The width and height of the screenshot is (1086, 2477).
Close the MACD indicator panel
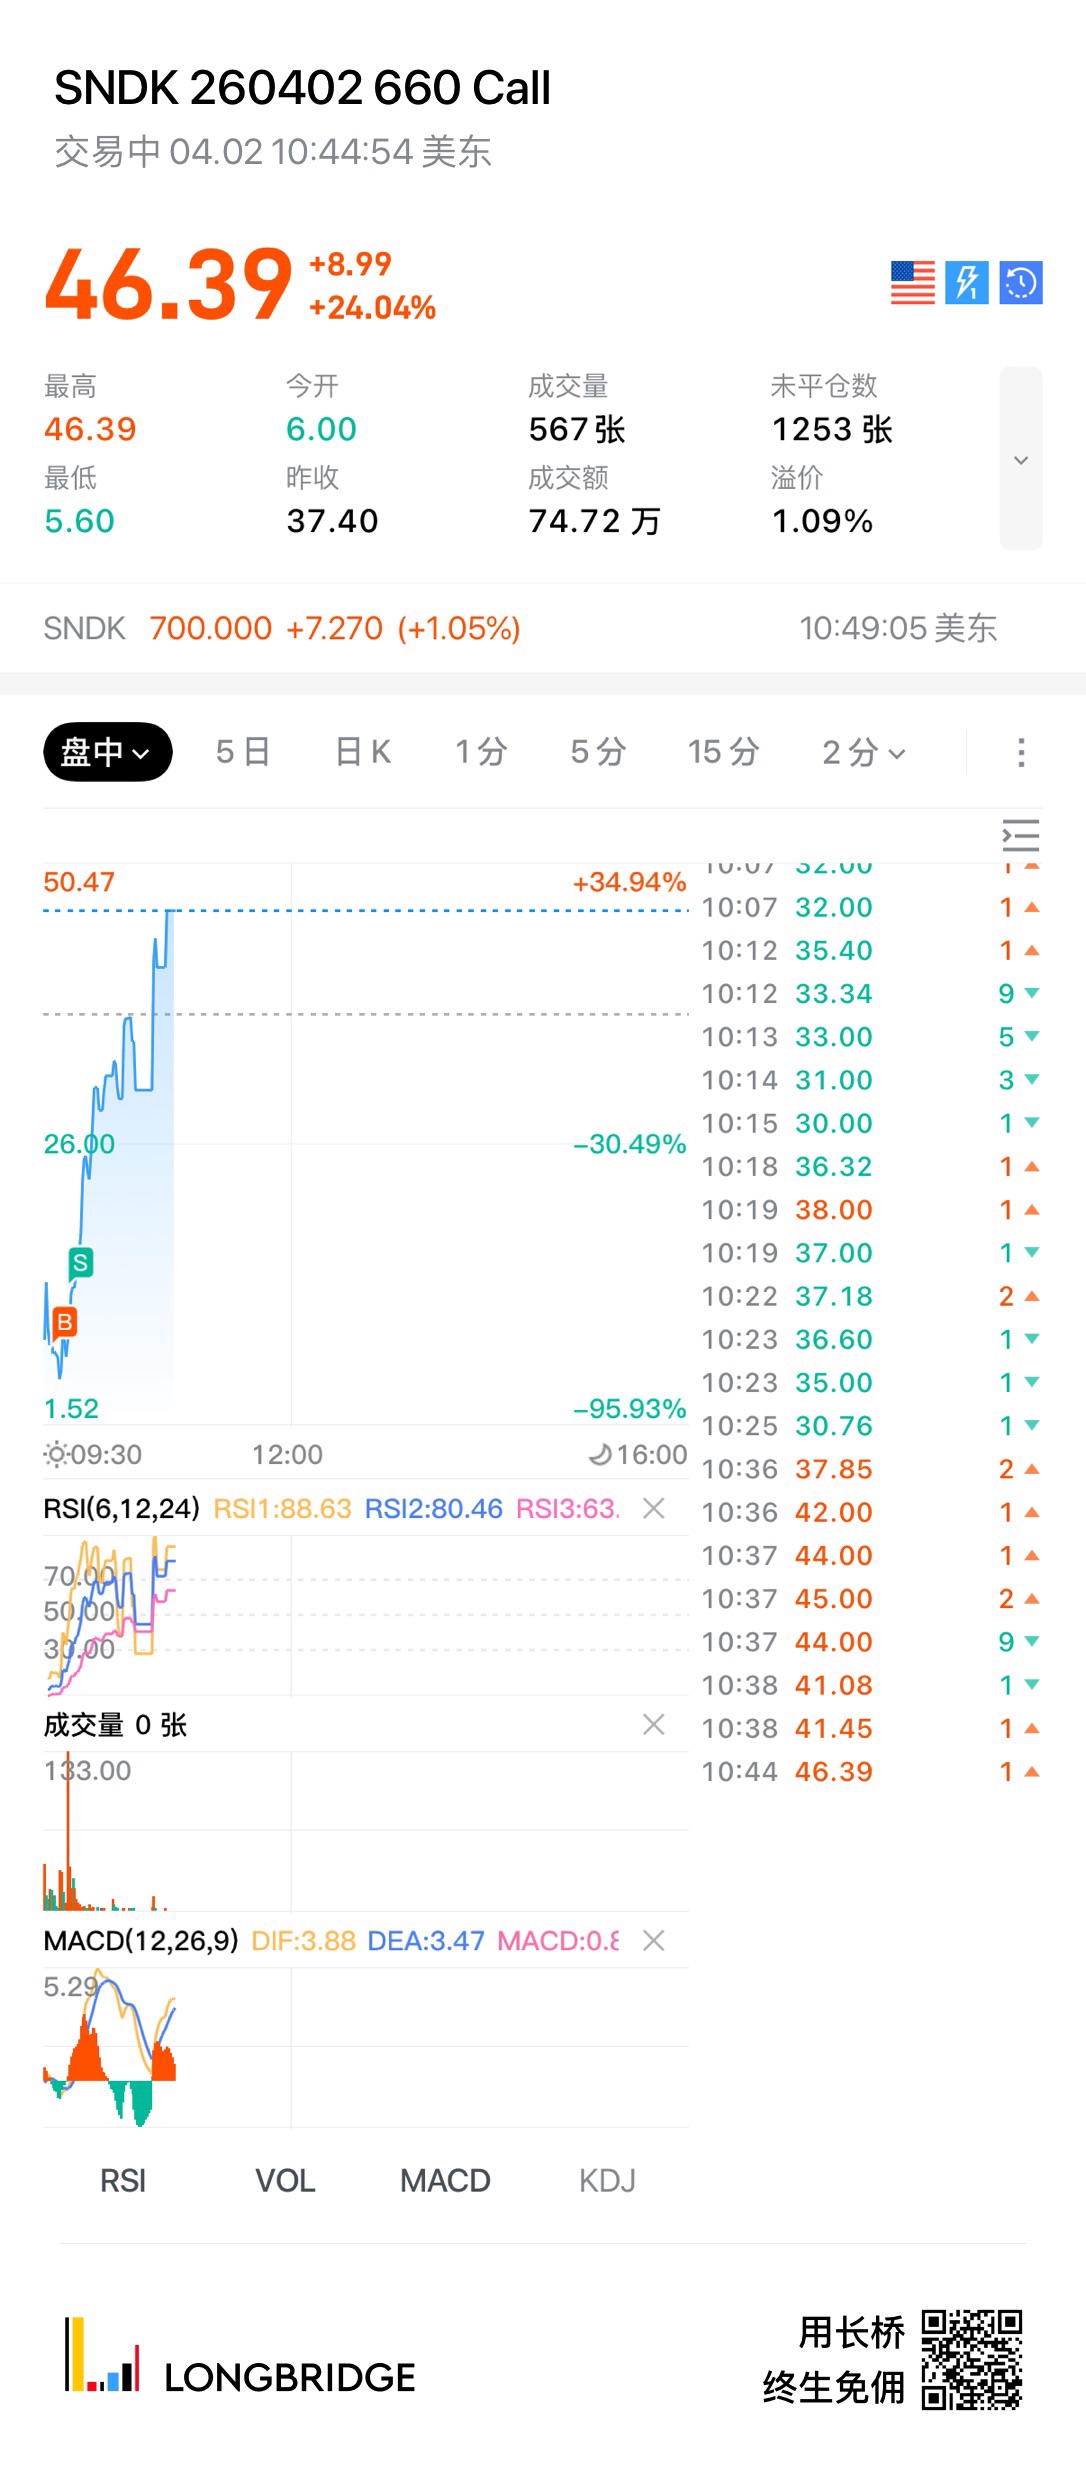(x=654, y=1941)
